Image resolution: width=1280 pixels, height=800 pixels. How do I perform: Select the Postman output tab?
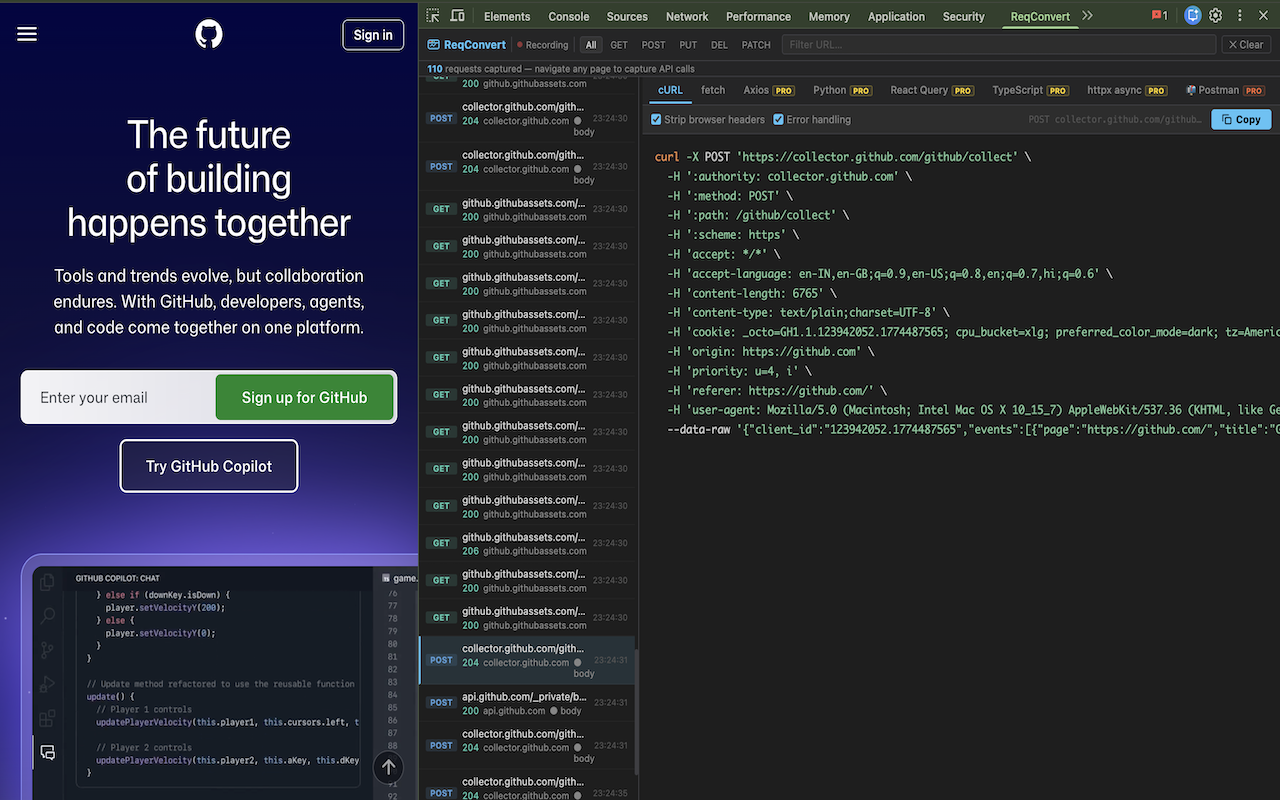tap(1225, 90)
